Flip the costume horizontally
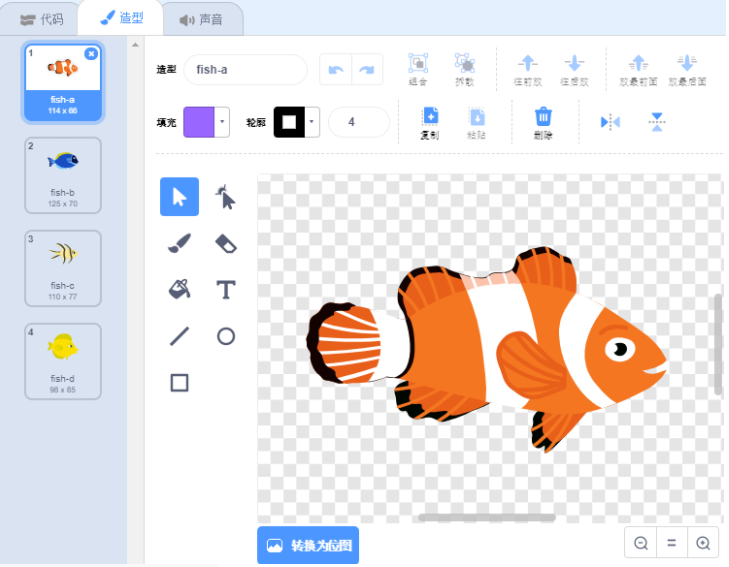This screenshot has height=567, width=729. pos(610,122)
